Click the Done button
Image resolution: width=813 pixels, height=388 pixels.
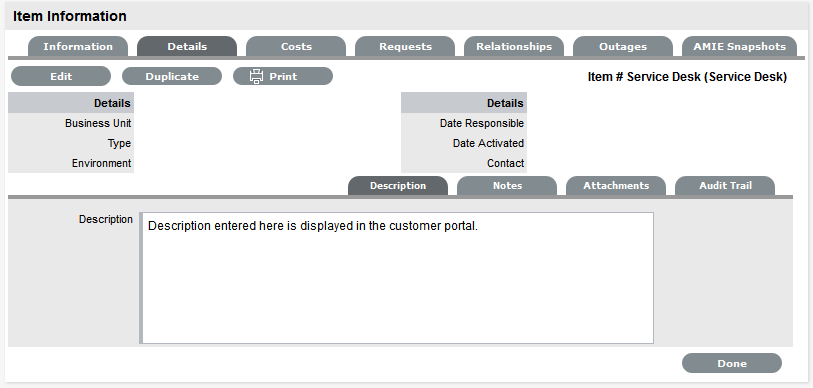tap(732, 364)
